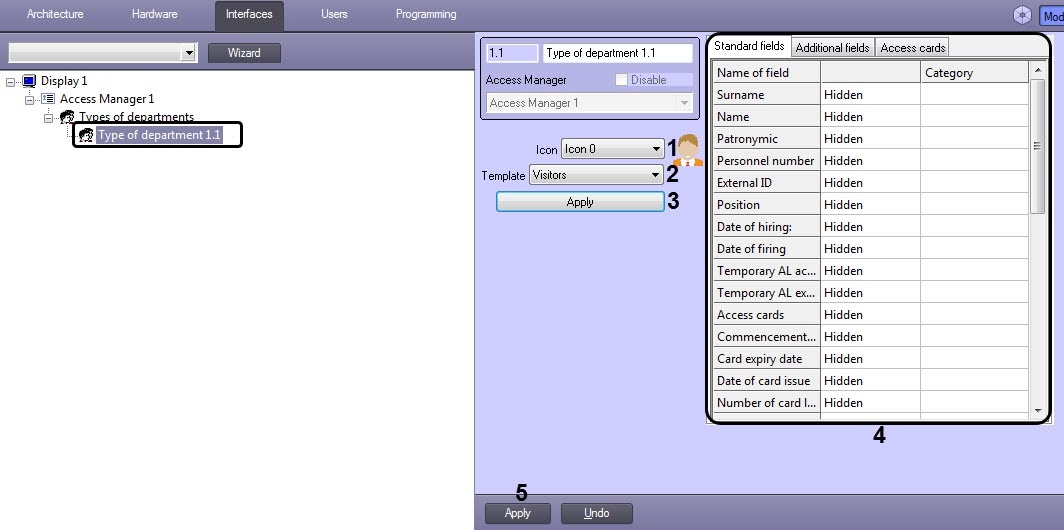Click the round gear icon at top right
Image resolution: width=1064 pixels, height=530 pixels.
tap(1022, 16)
